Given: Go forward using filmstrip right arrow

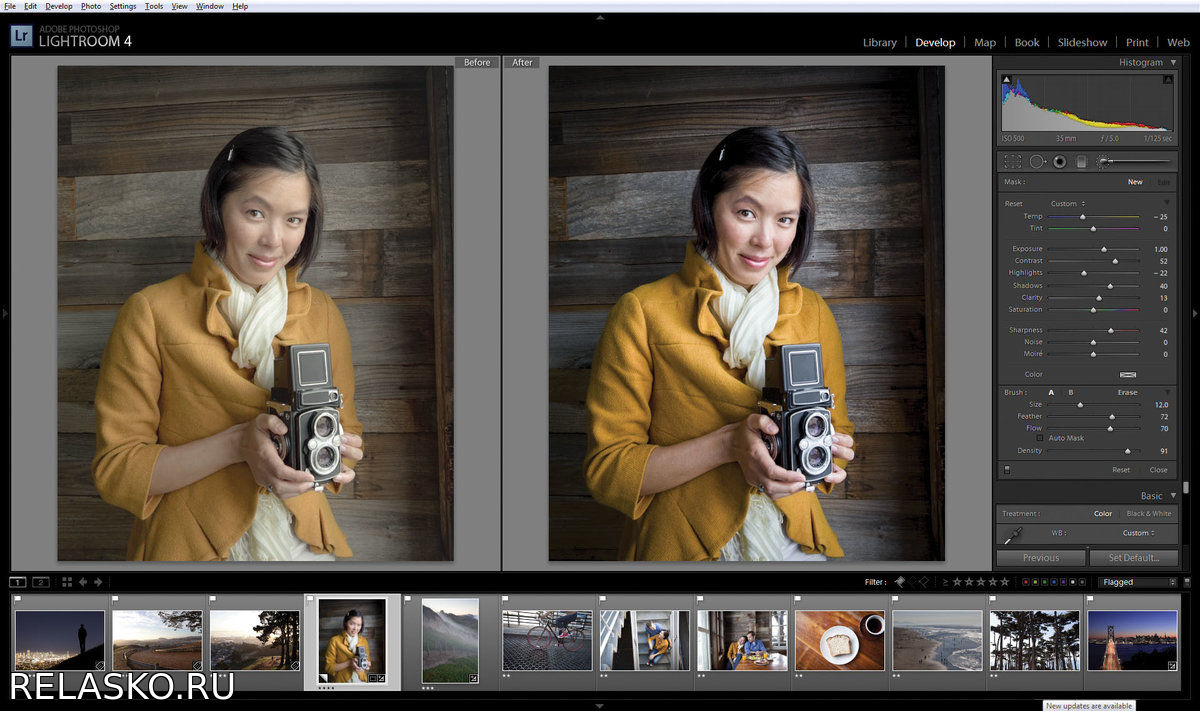Looking at the screenshot, I should tap(98, 582).
